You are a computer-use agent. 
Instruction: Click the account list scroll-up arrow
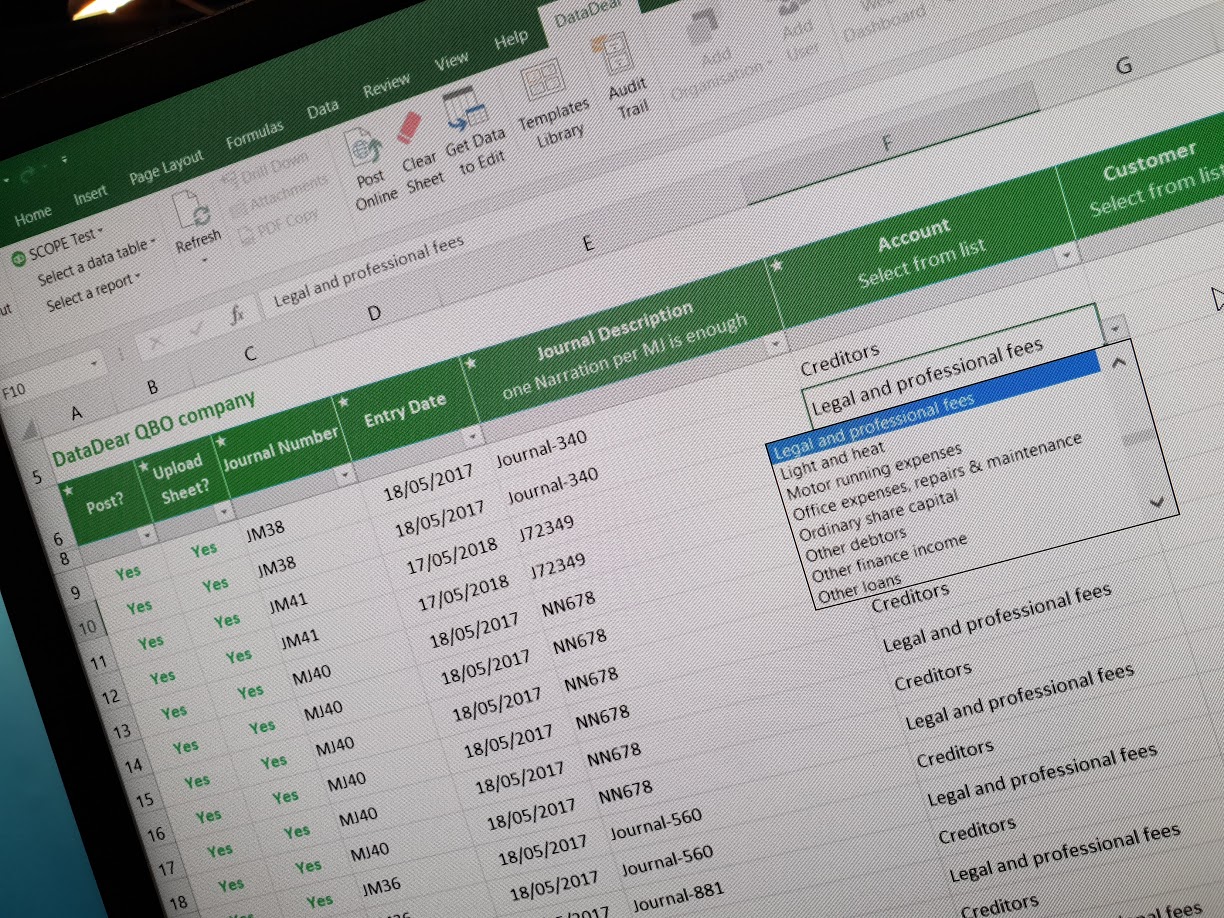[x=1120, y=362]
